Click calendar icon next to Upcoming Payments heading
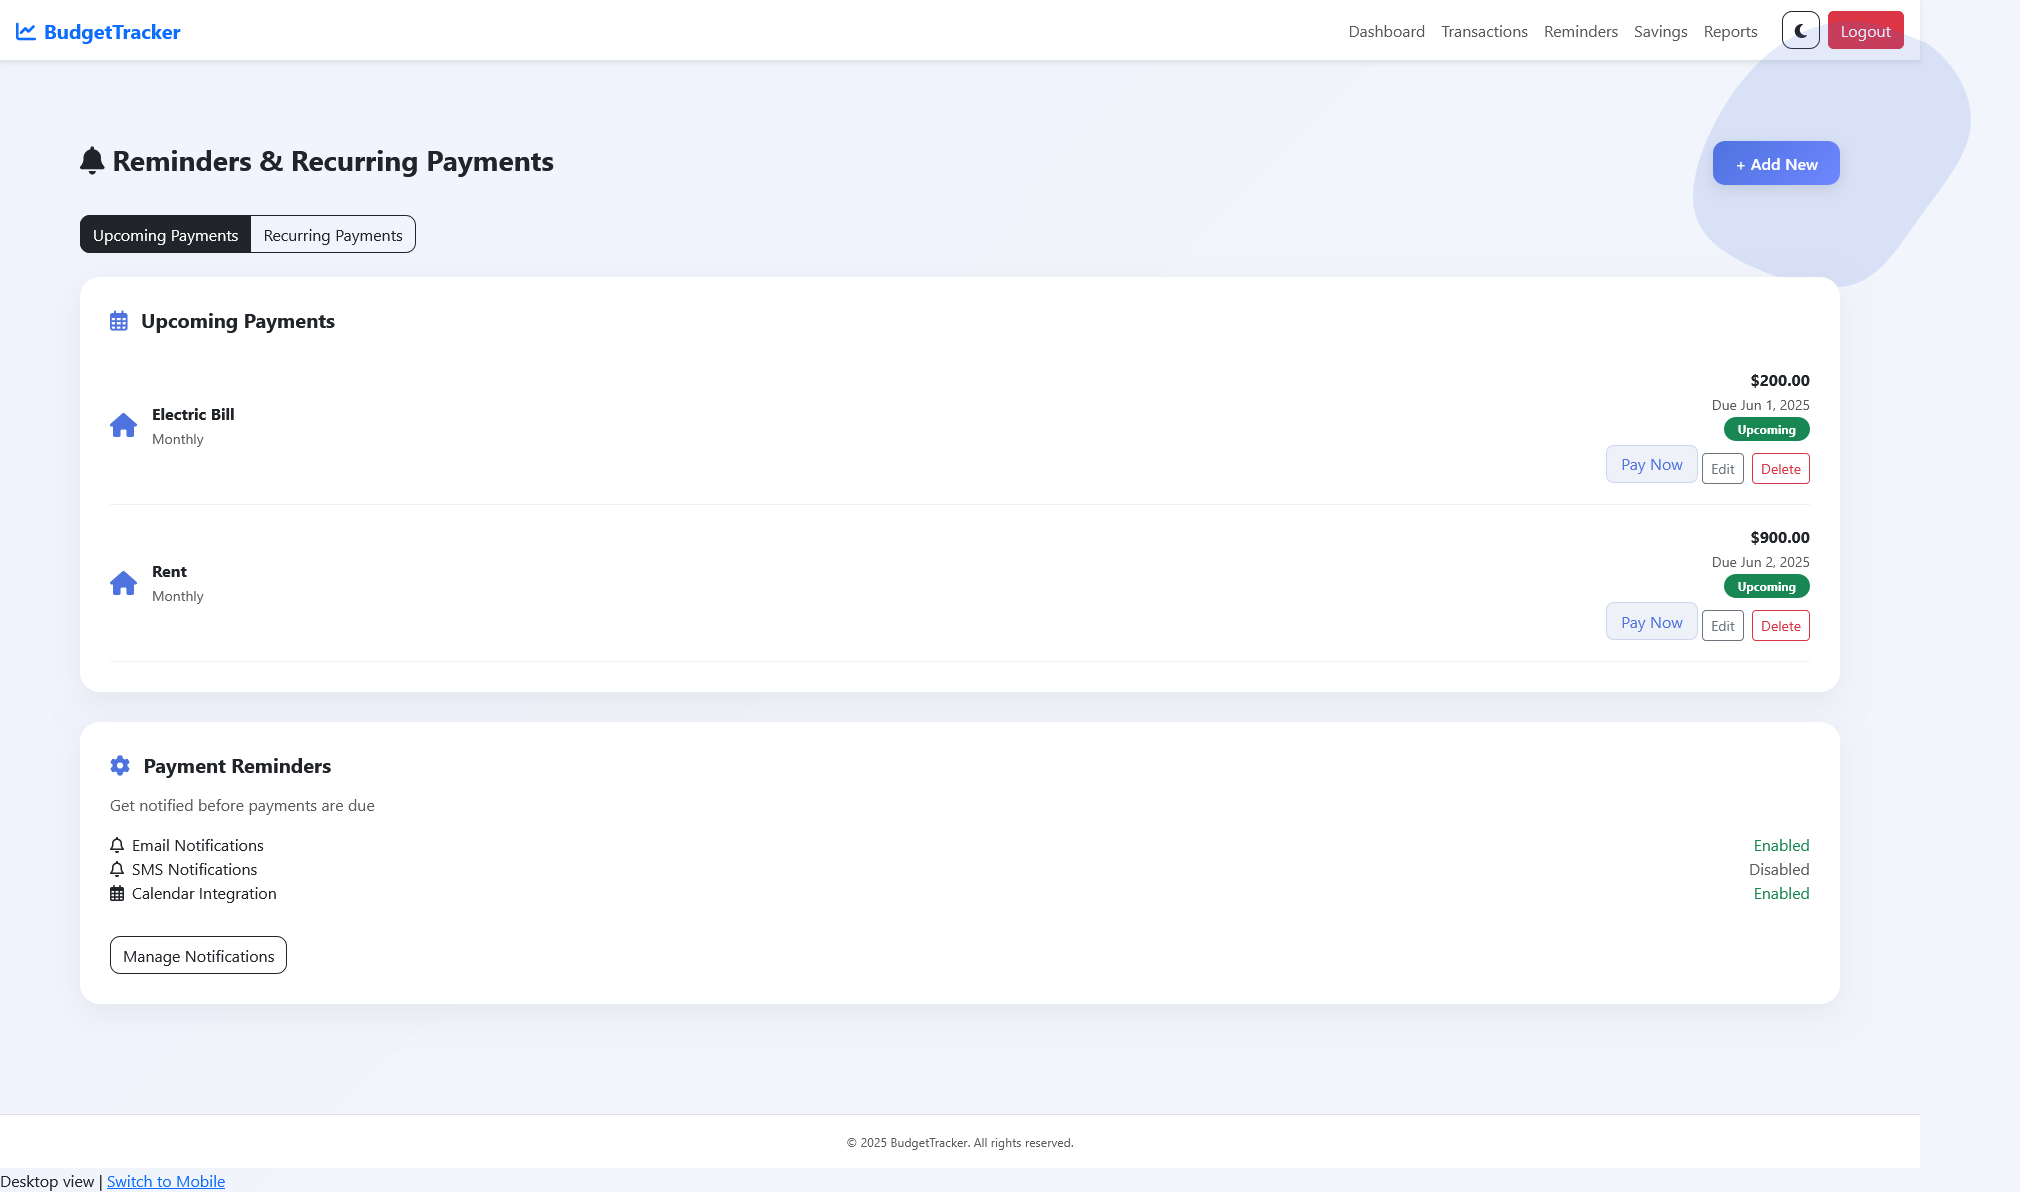Viewport: 2020px width, 1192px height. (x=119, y=321)
